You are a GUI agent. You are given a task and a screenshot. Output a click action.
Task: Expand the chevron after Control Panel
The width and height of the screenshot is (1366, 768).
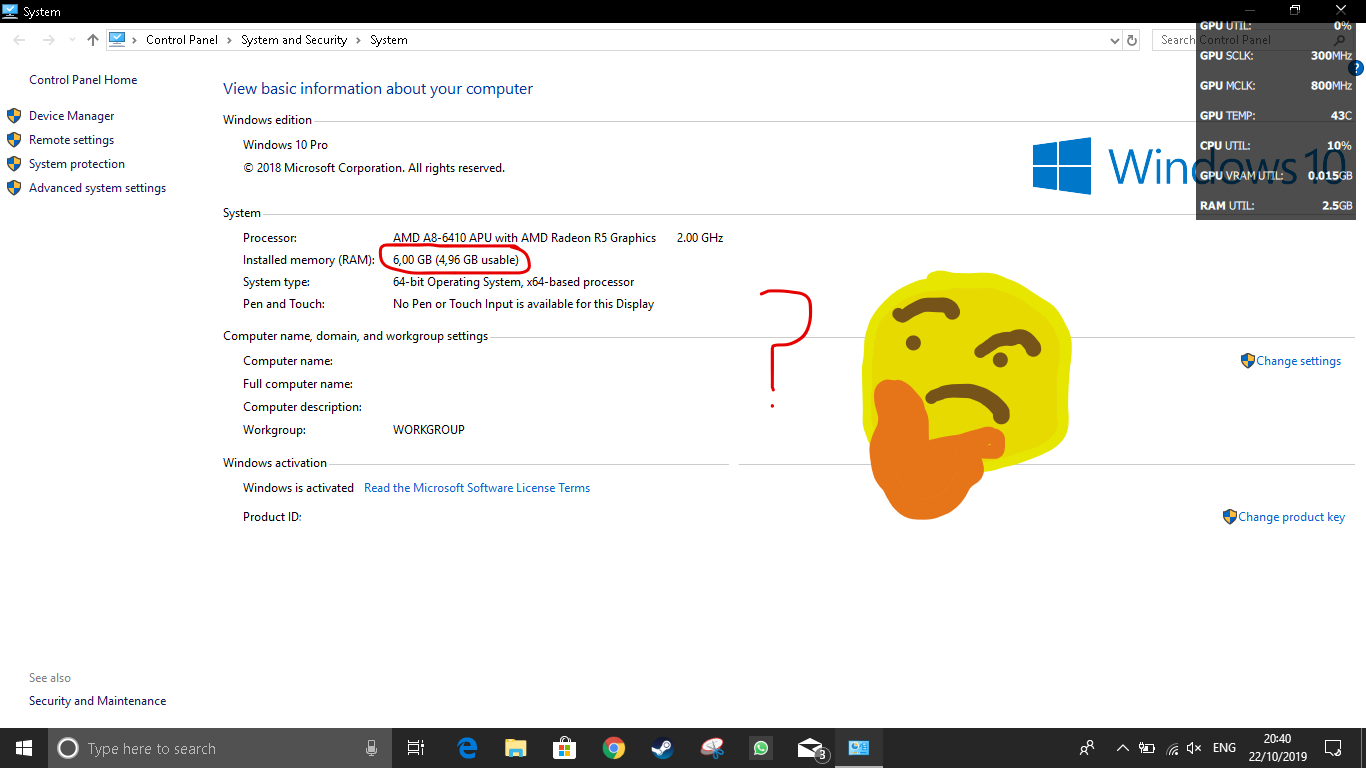tap(229, 40)
